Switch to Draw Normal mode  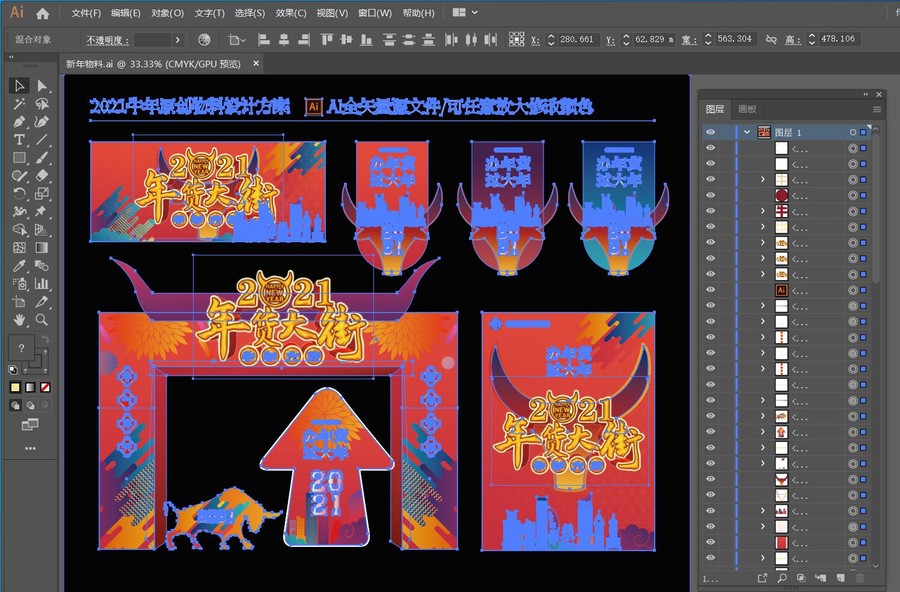tap(15, 405)
